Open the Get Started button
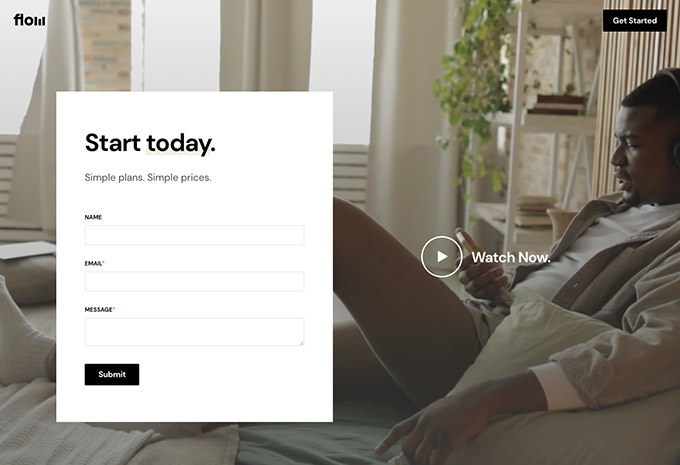The height and width of the screenshot is (465, 680). (634, 20)
